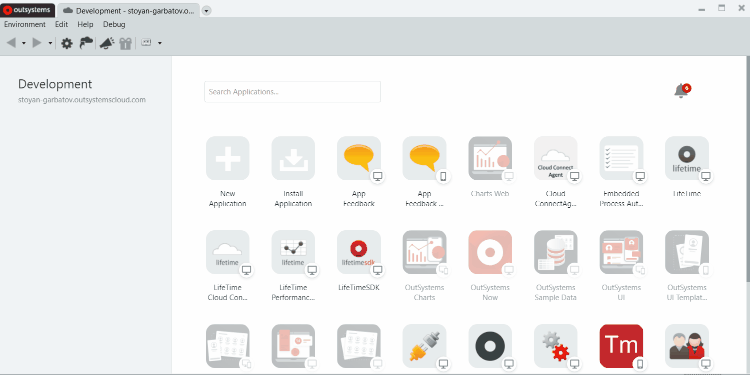
Task: Switch to the outsystems home tab
Action: 28,10
